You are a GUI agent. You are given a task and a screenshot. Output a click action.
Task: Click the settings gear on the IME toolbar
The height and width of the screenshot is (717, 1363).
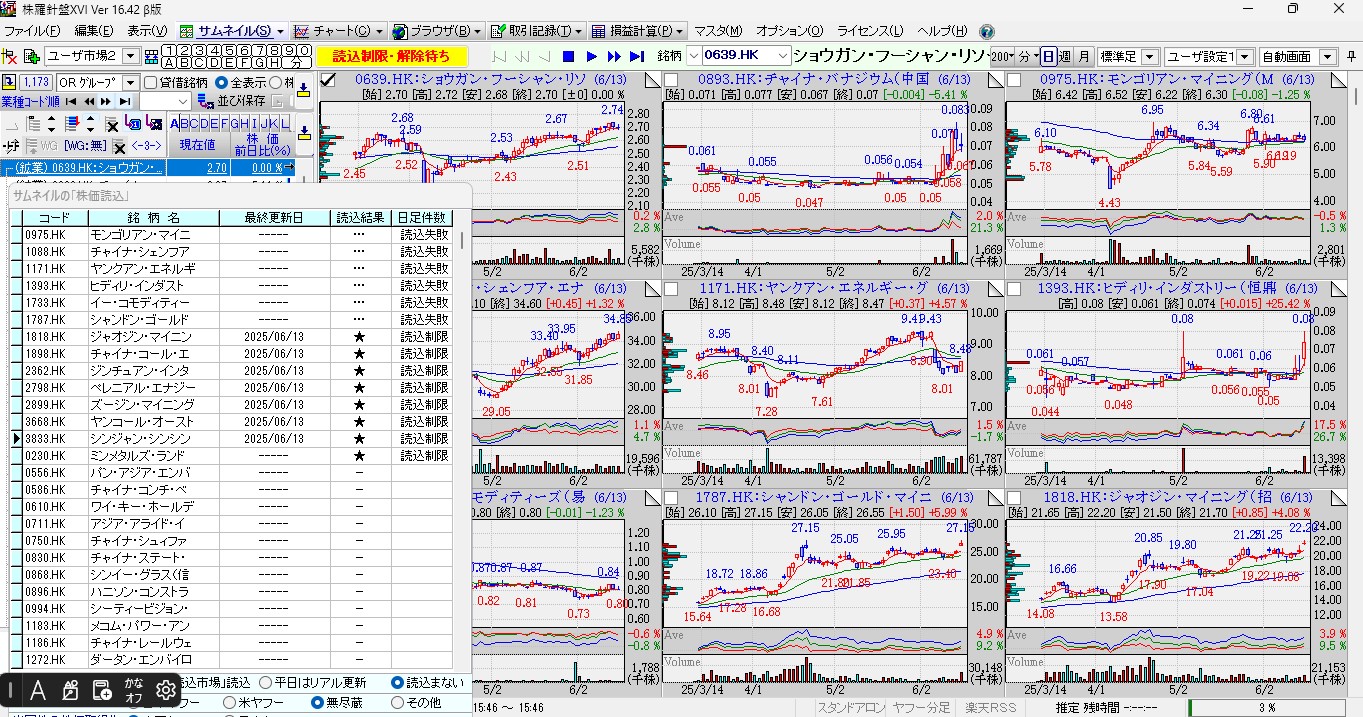[166, 689]
